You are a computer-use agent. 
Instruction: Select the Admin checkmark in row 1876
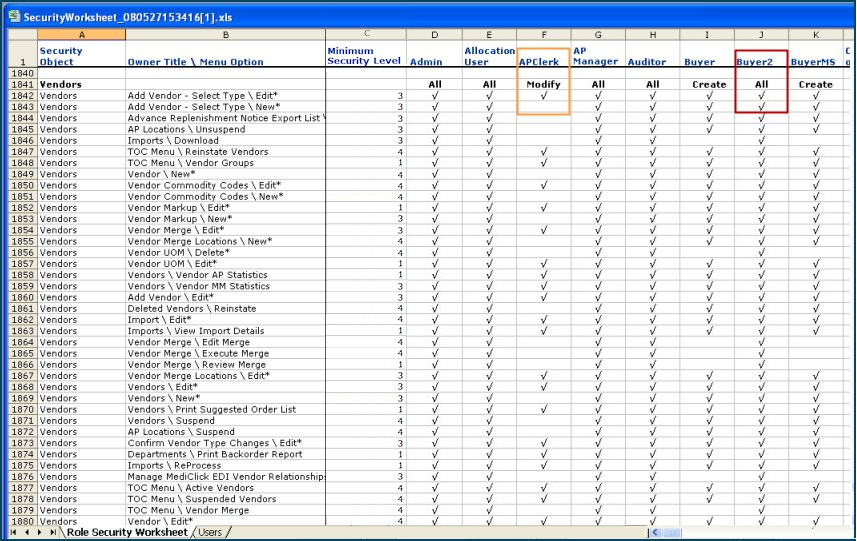coord(434,477)
